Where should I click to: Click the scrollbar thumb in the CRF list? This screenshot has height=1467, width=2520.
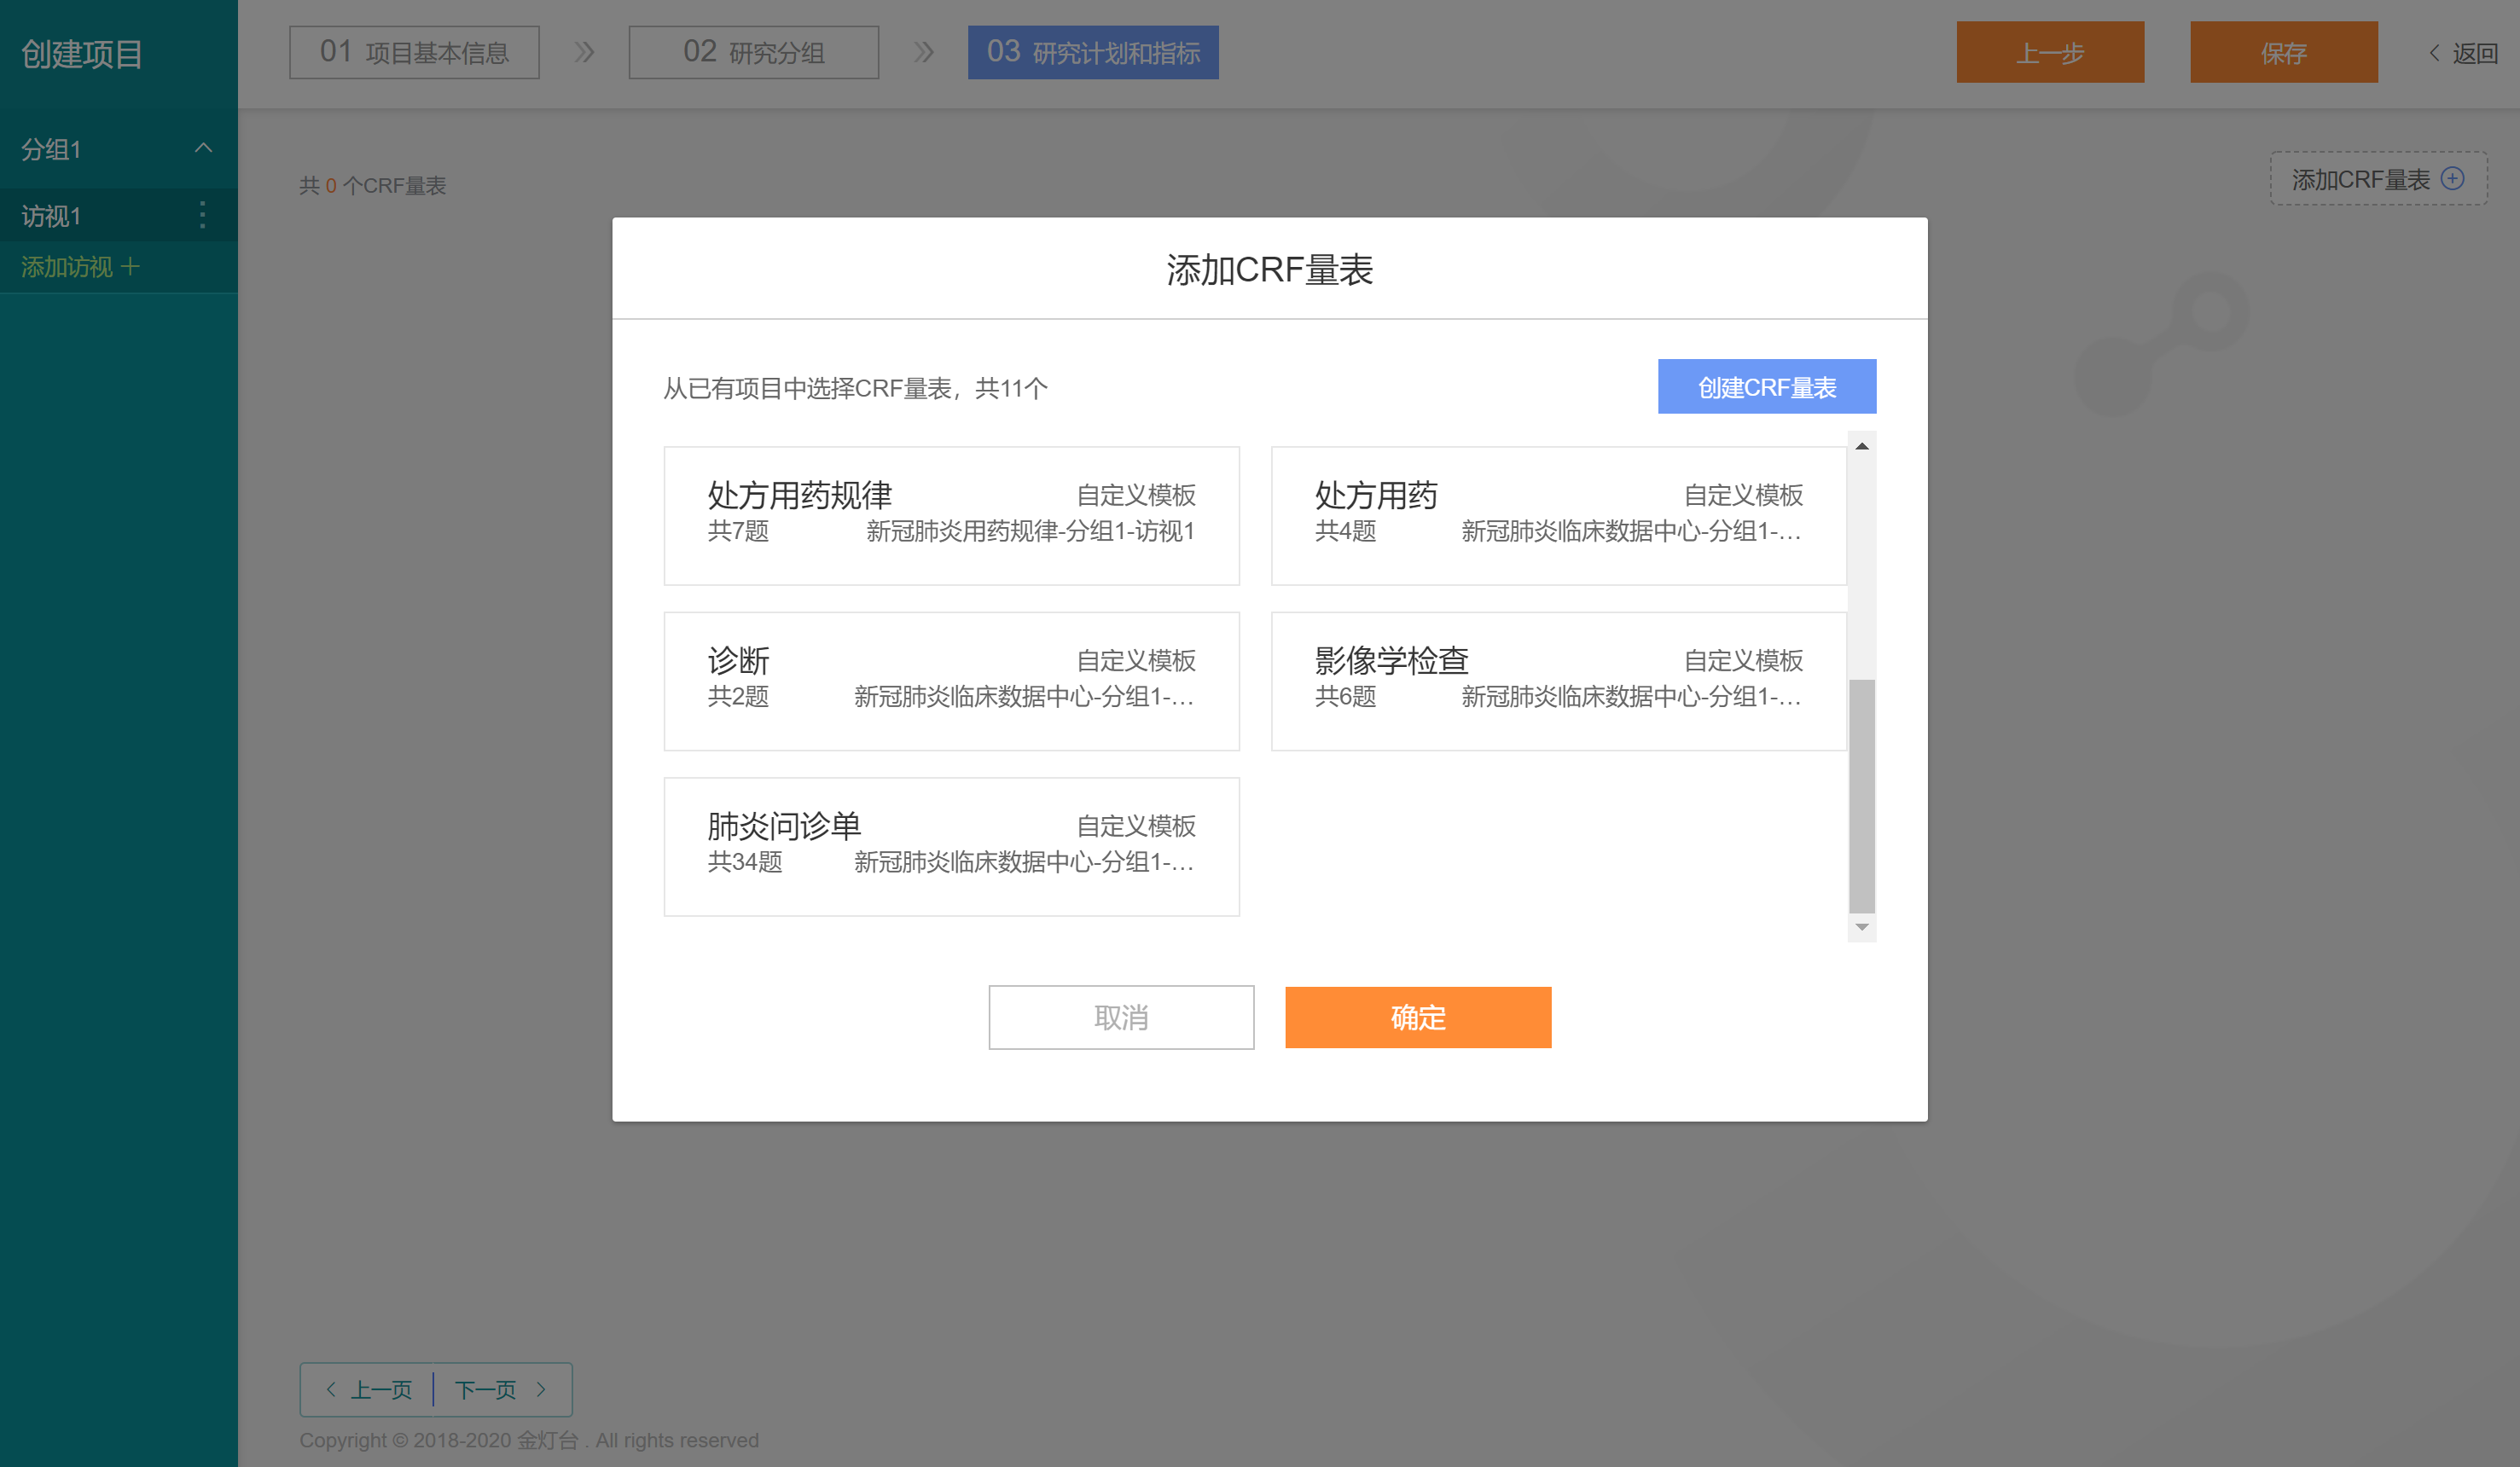(x=1861, y=795)
